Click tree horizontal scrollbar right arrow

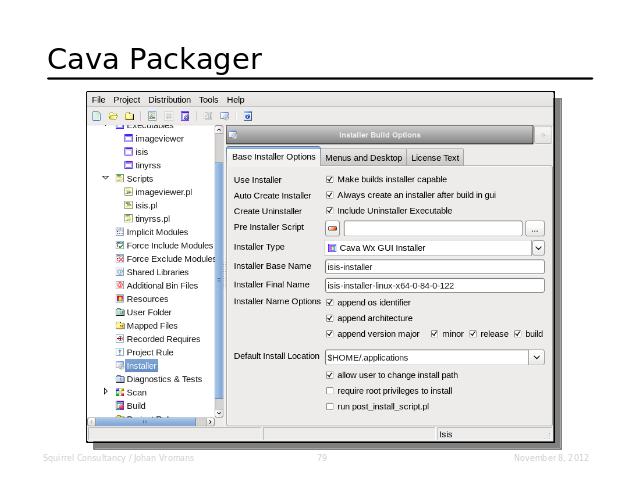[210, 422]
